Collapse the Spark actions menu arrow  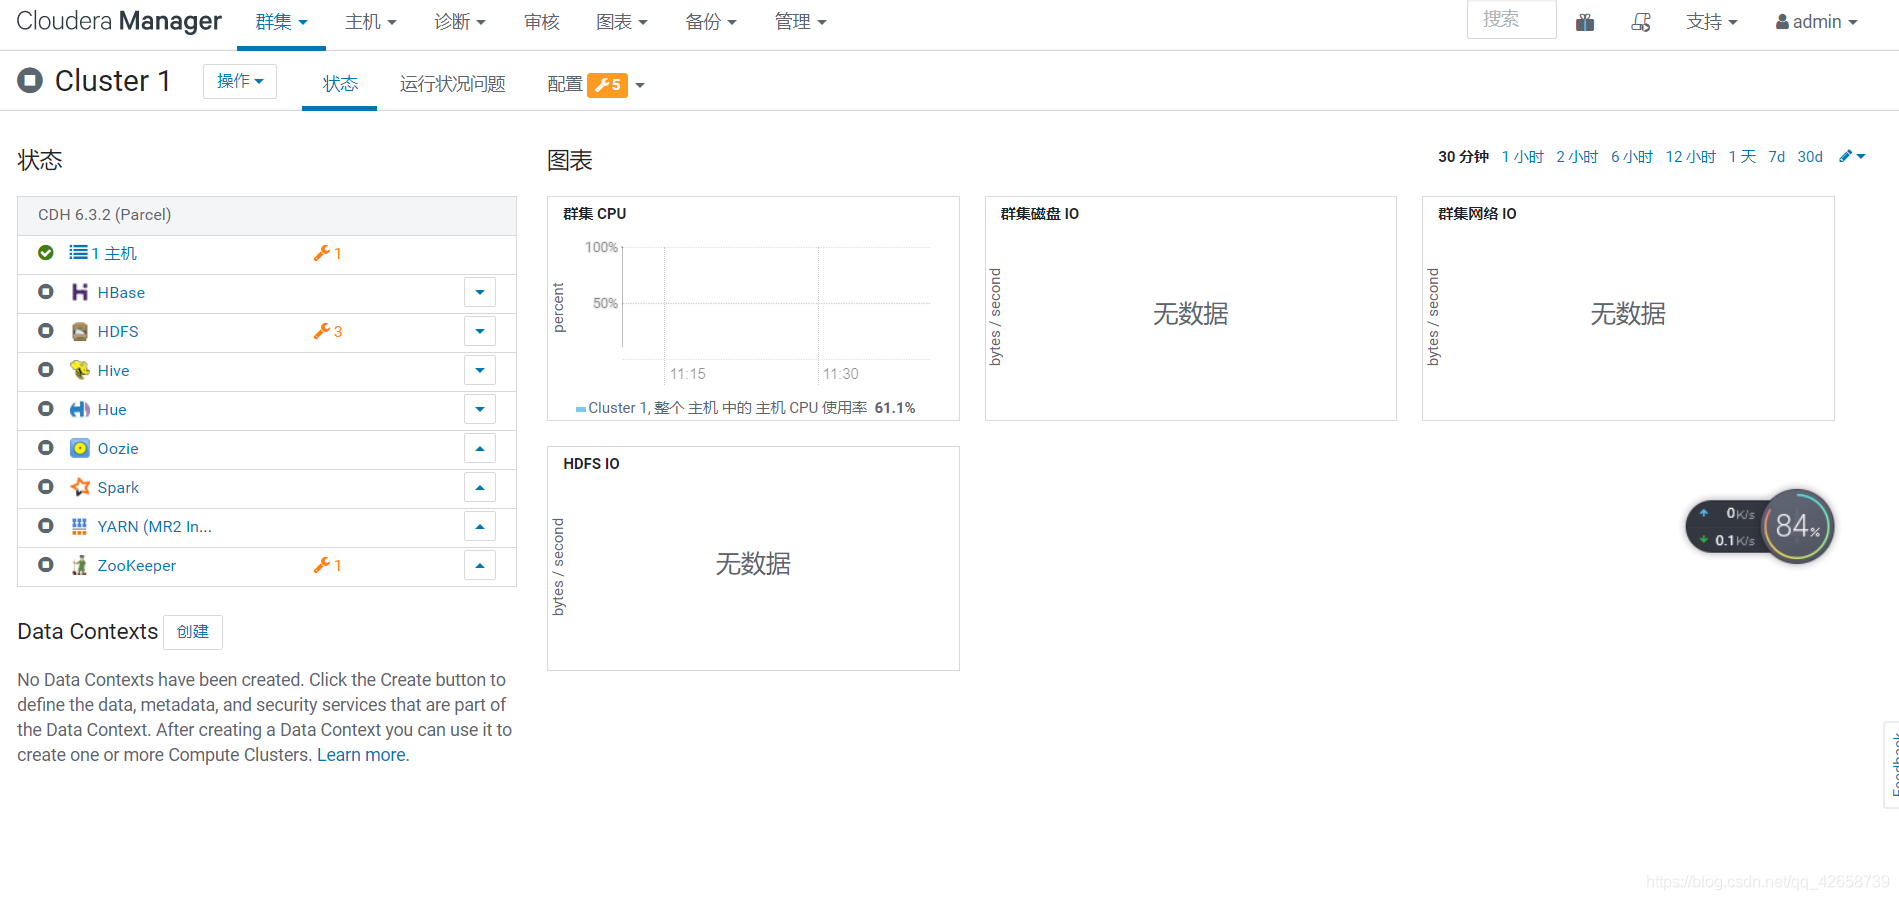coord(480,487)
